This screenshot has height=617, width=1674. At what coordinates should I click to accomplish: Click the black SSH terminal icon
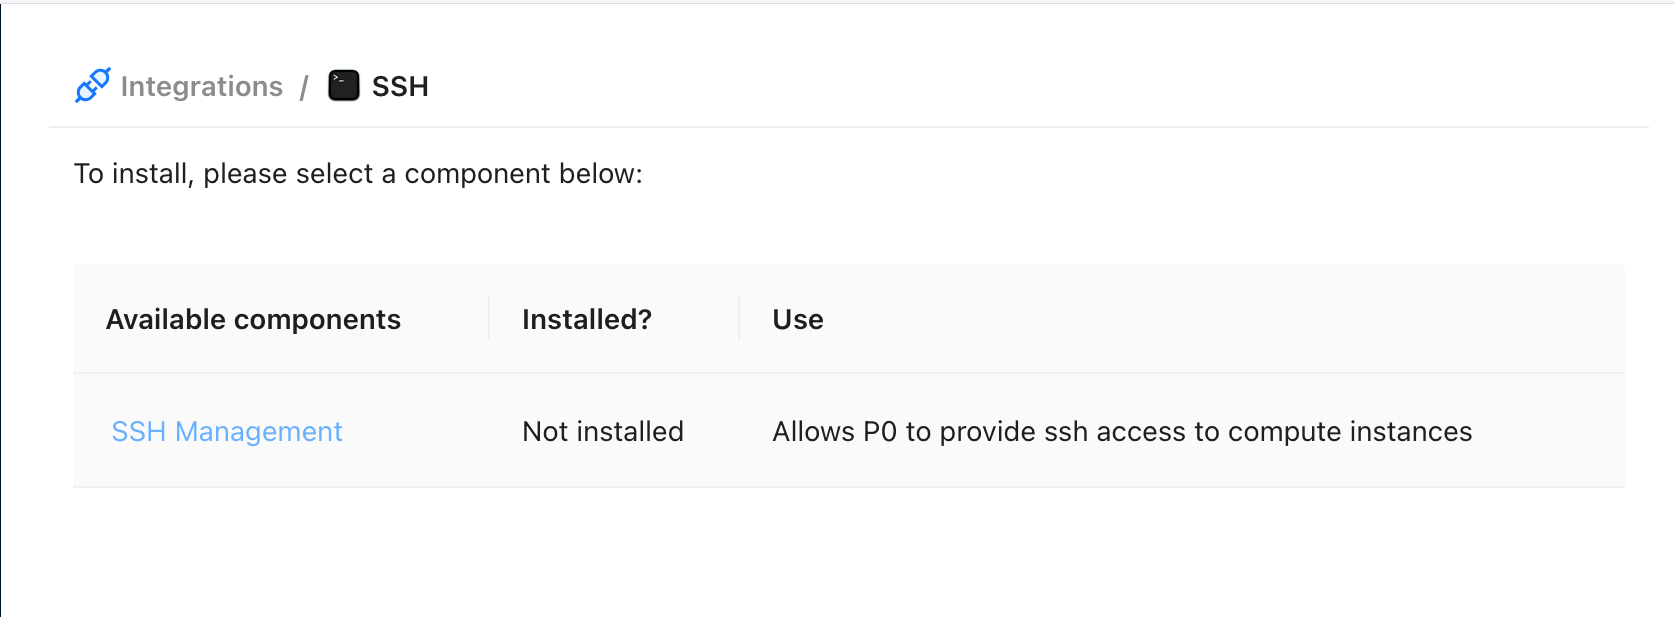[344, 86]
